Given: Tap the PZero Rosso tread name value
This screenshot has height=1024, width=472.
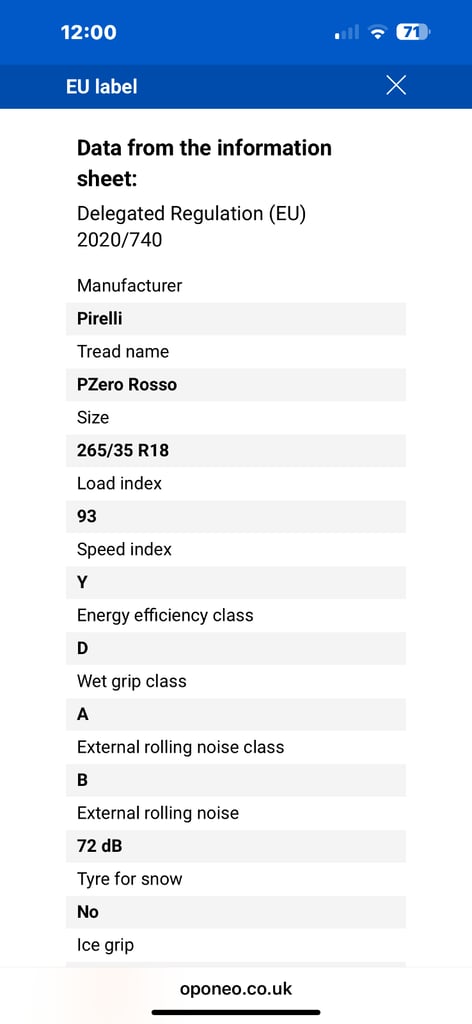Looking at the screenshot, I should (236, 385).
